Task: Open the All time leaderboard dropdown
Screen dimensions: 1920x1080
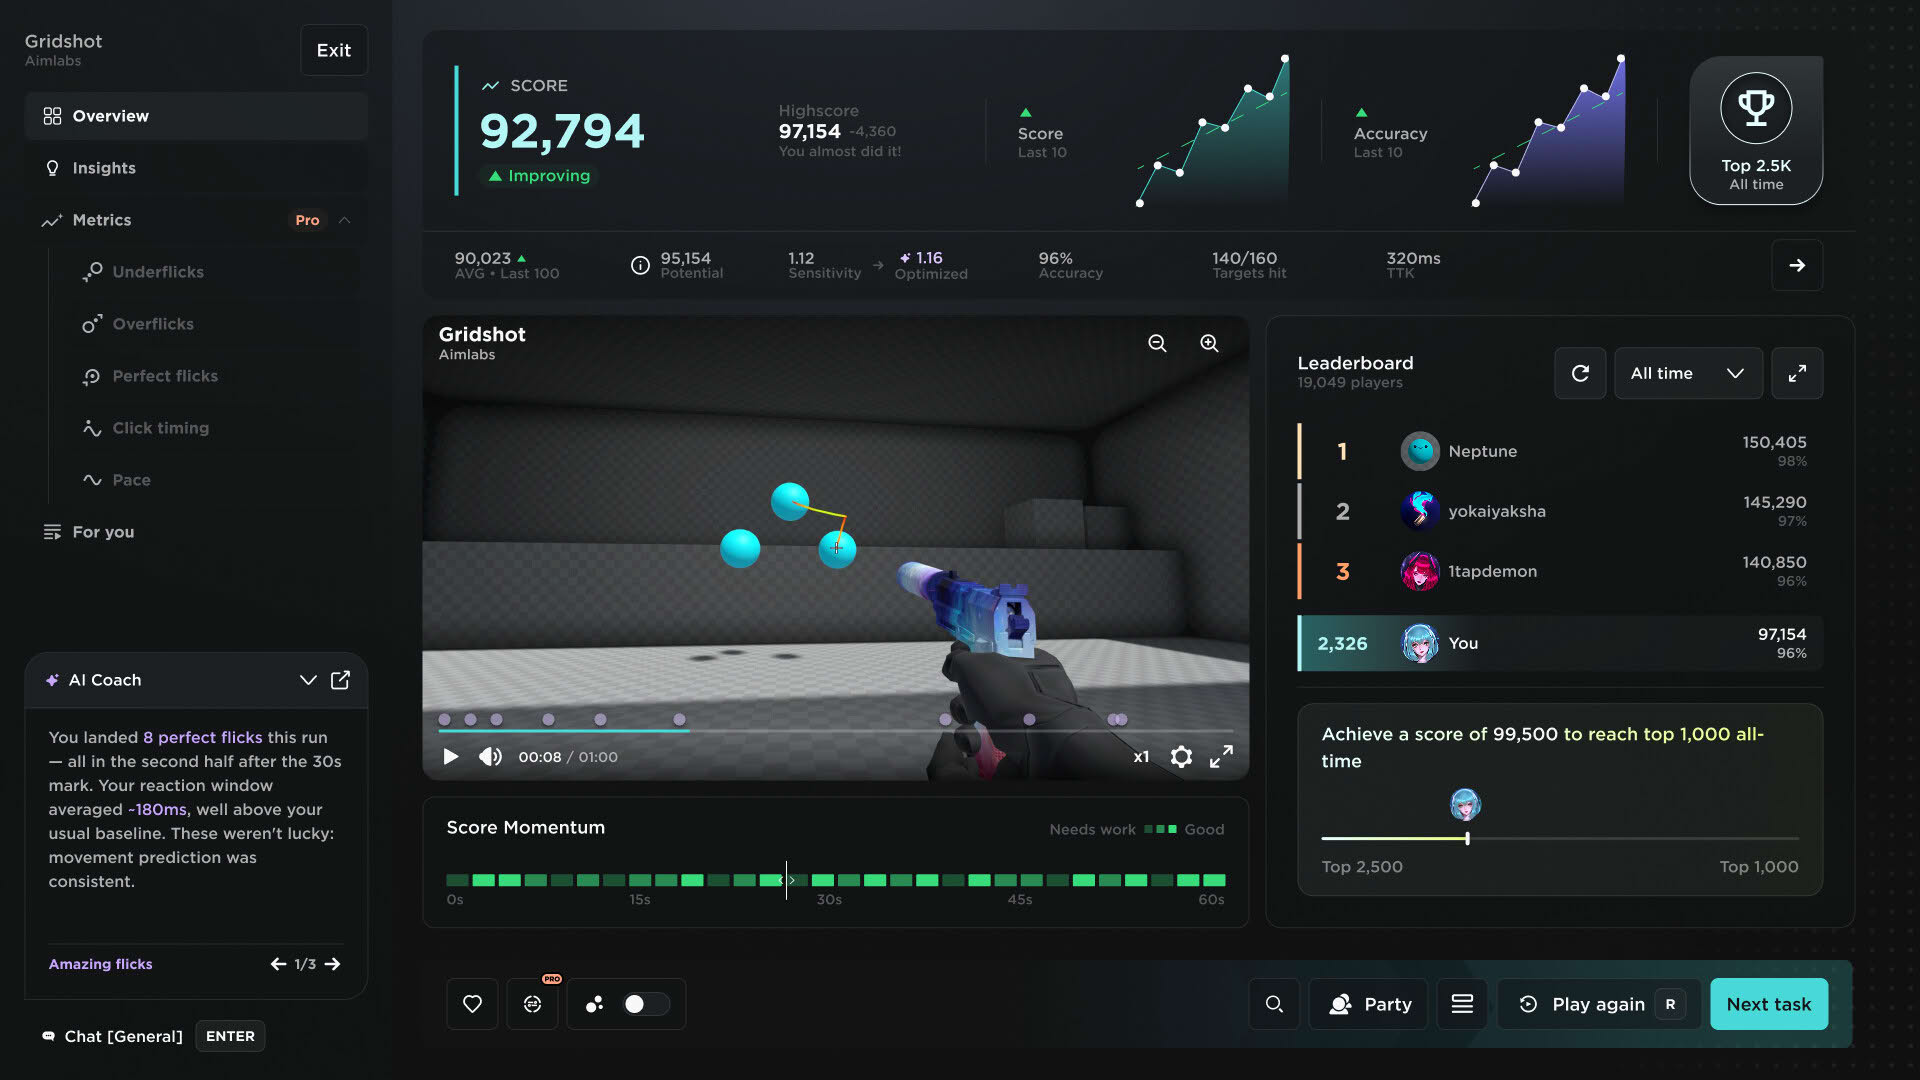Action: [1688, 373]
